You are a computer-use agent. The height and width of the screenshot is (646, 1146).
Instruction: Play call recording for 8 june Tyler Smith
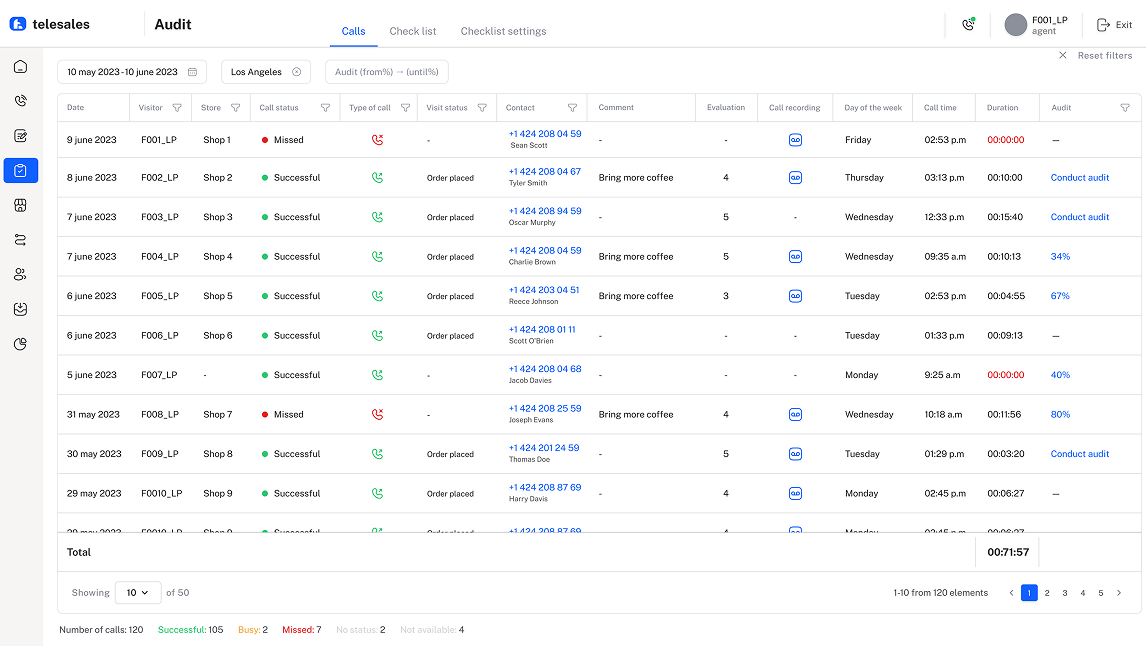click(795, 178)
